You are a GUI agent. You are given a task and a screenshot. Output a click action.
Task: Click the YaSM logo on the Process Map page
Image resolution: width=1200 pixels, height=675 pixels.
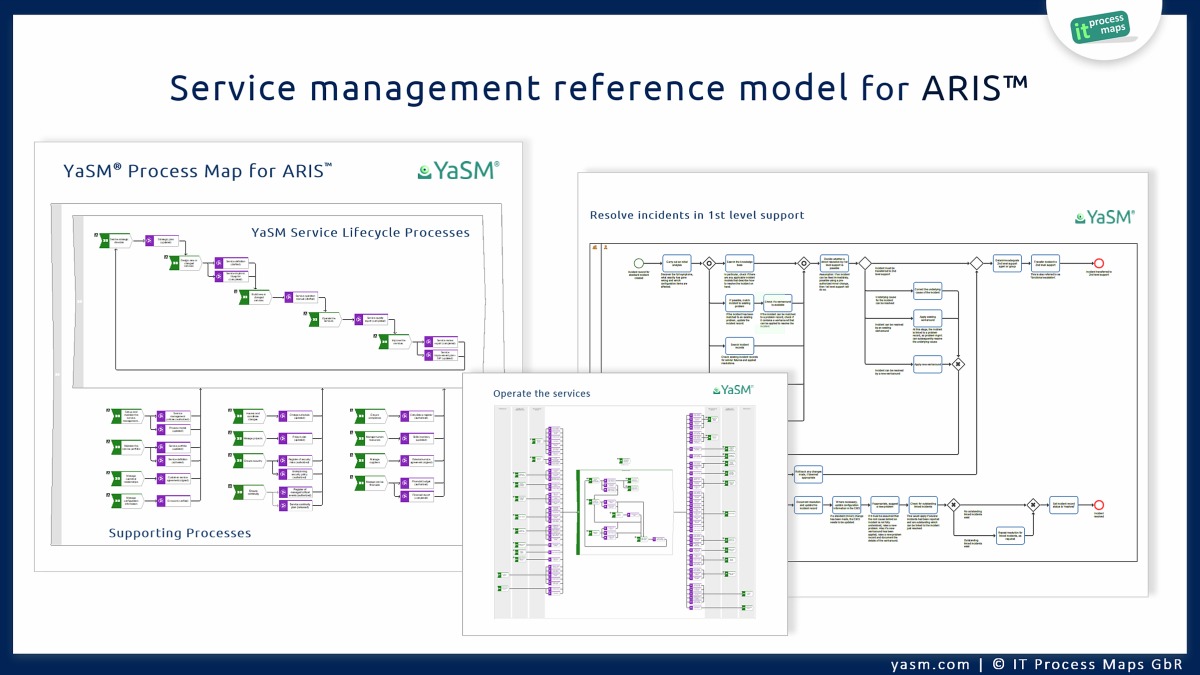(x=459, y=170)
